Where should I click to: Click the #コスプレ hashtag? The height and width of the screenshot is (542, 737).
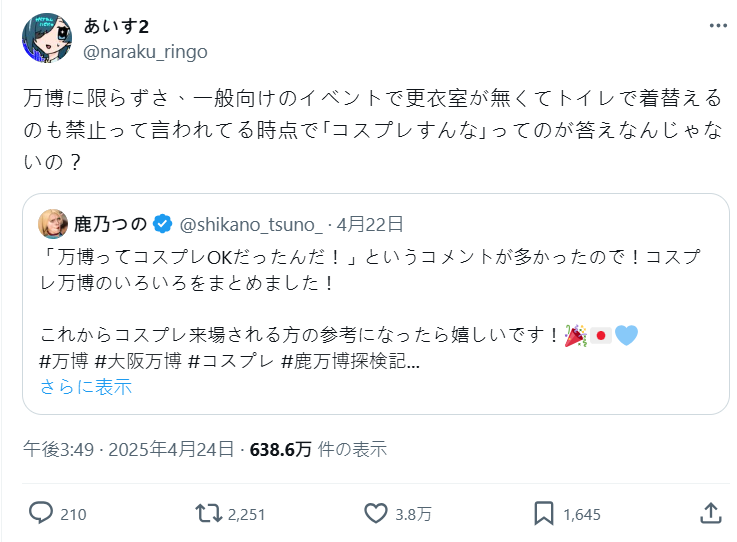point(230,363)
